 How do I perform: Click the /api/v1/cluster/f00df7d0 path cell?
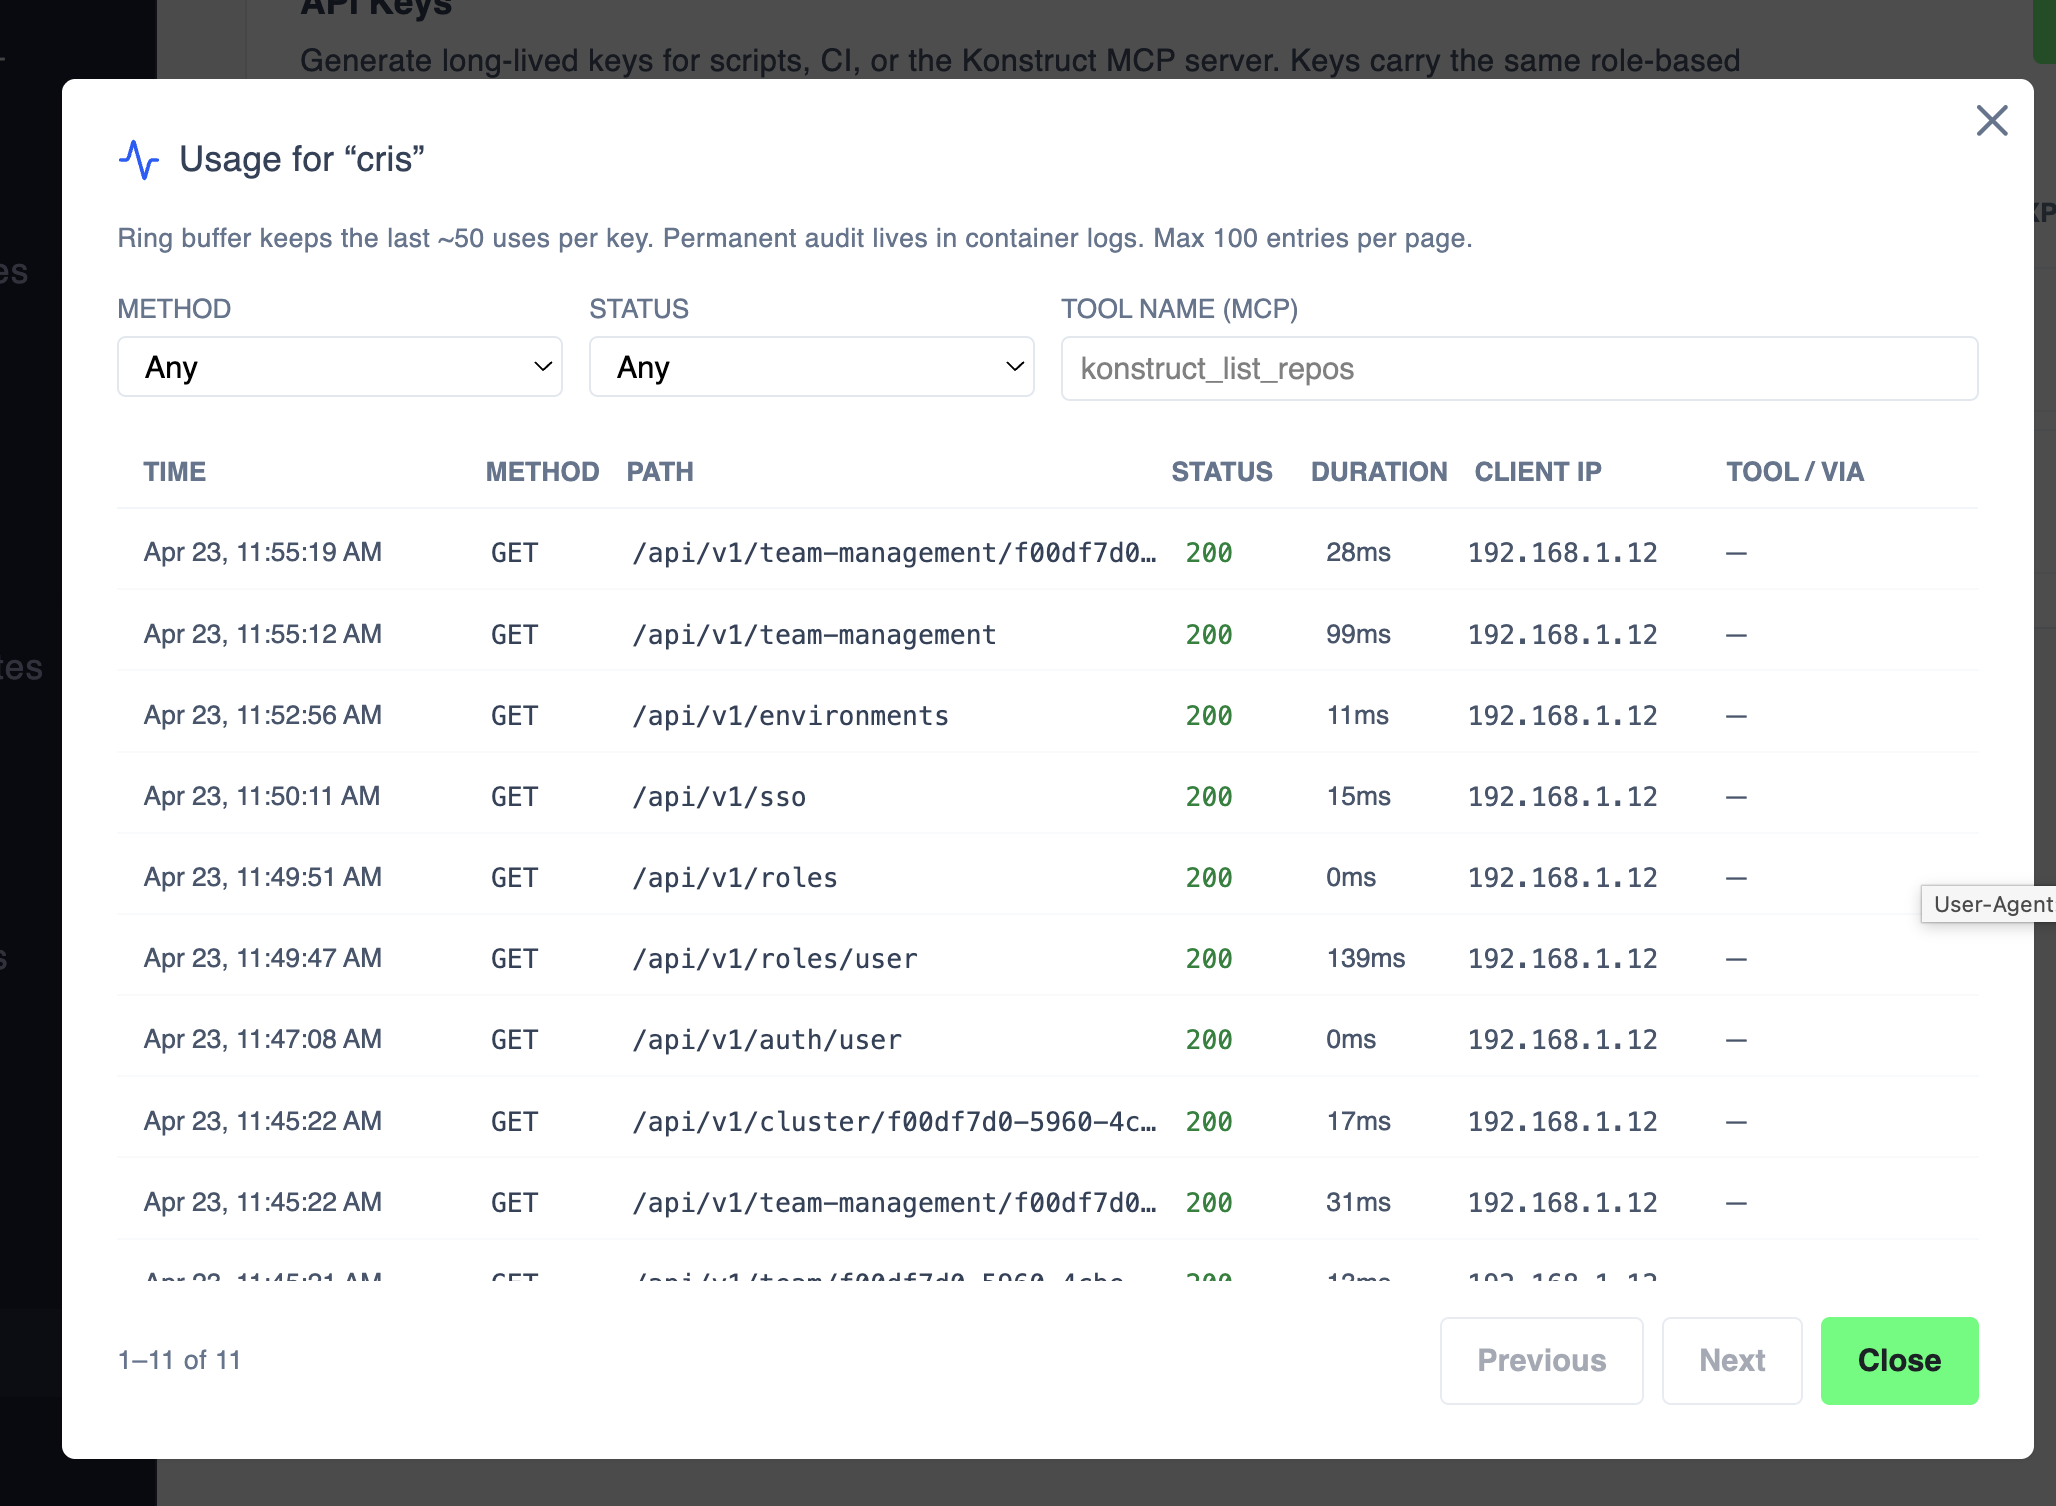tap(894, 1122)
